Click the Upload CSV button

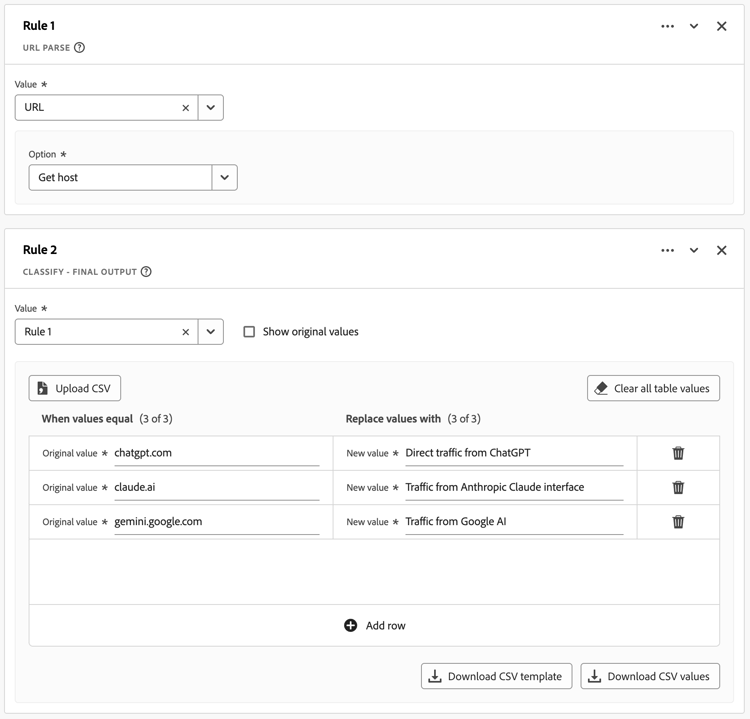[75, 388]
